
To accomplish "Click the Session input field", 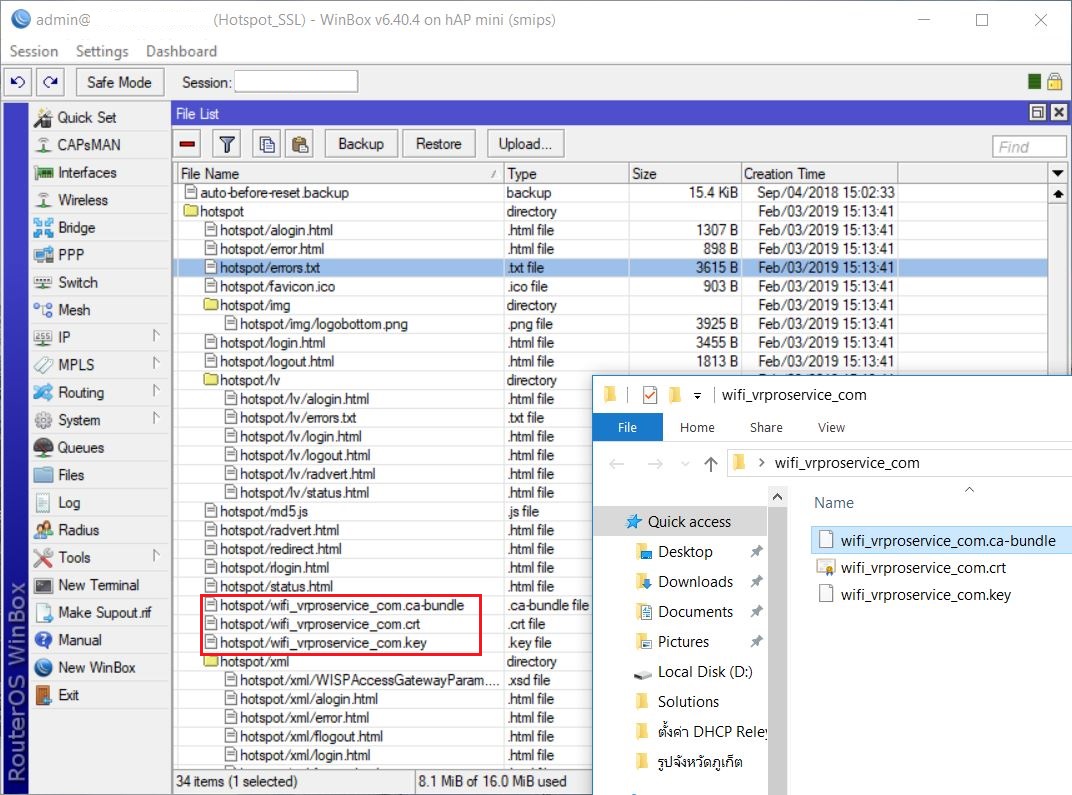I will coord(296,81).
